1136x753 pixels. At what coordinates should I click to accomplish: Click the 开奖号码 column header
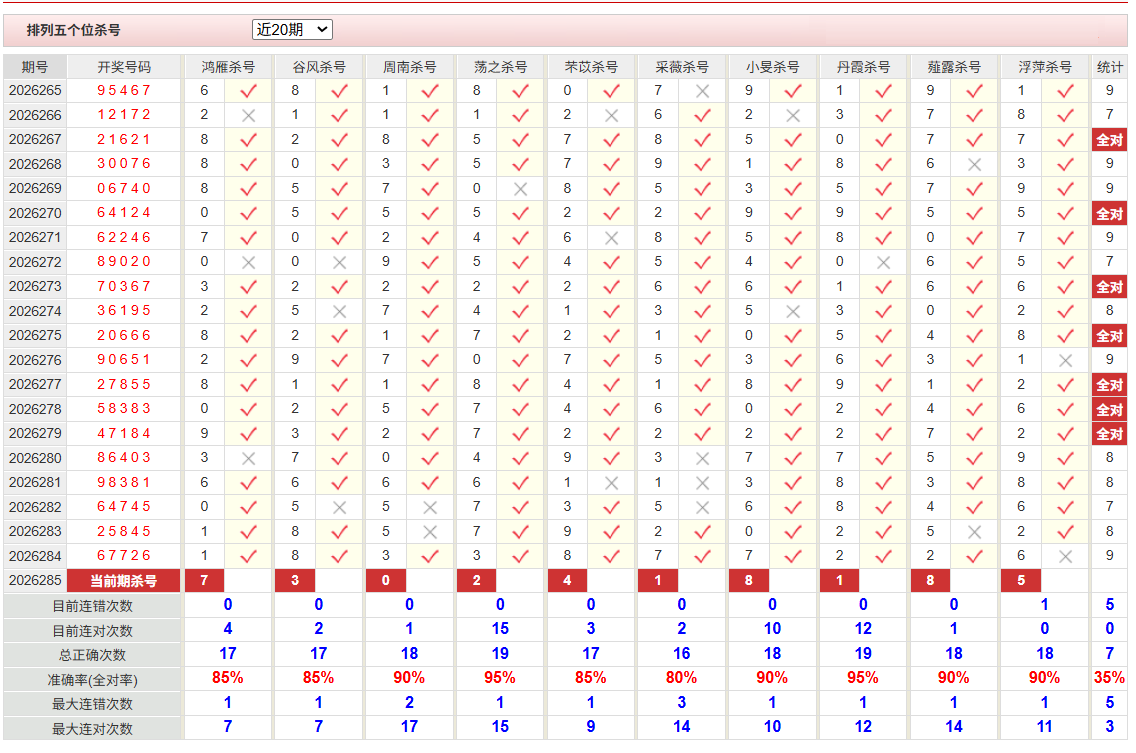(x=124, y=67)
